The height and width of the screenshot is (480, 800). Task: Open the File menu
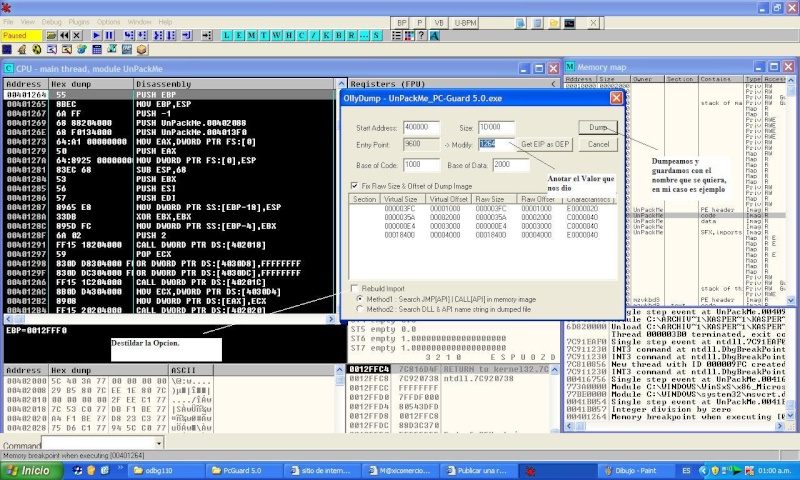click(8, 22)
